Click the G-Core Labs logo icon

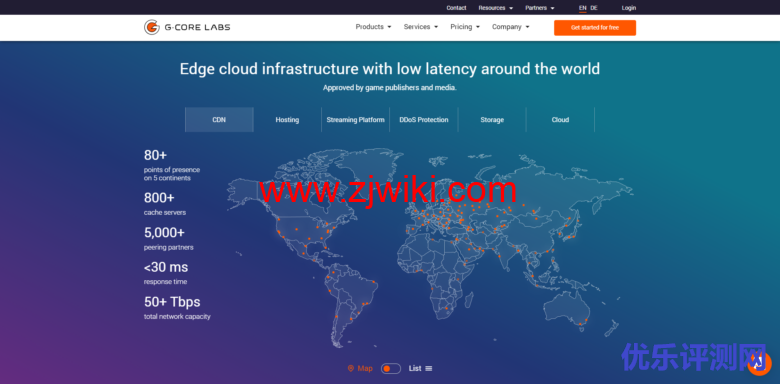(x=152, y=27)
